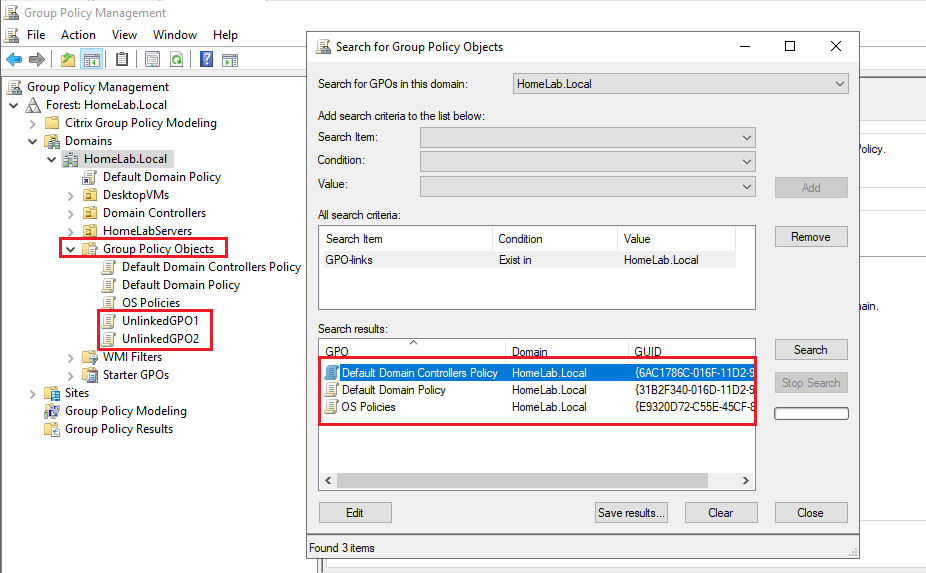Viewport: 926px width, 573px height.
Task: Click right arrow of results horizontal scrollbar
Action: click(x=745, y=481)
